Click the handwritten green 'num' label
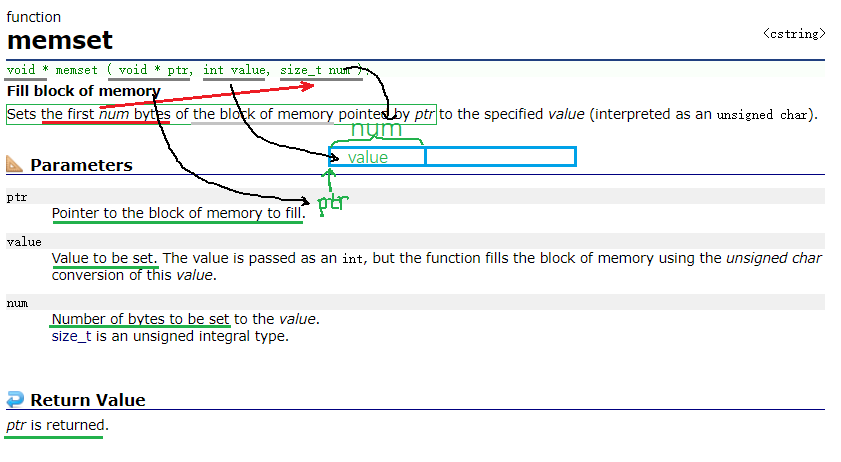Image resolution: width=841 pixels, height=462 pixels. click(376, 129)
